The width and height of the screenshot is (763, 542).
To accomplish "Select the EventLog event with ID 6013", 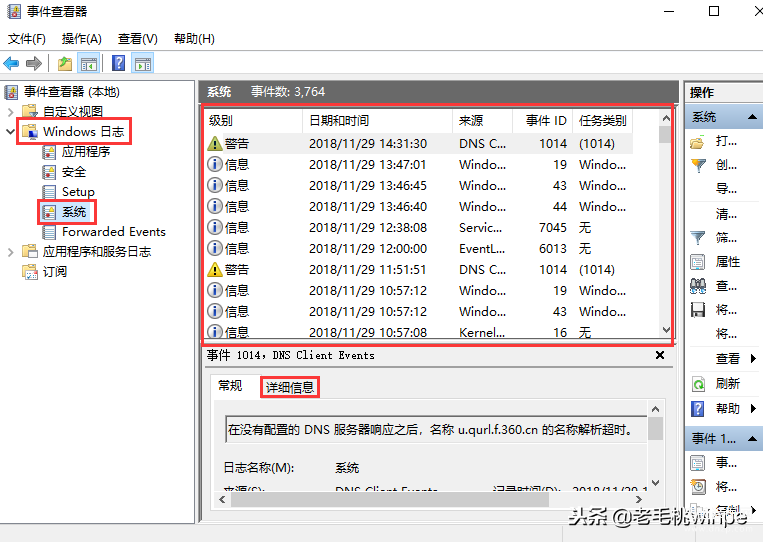I will (x=419, y=248).
